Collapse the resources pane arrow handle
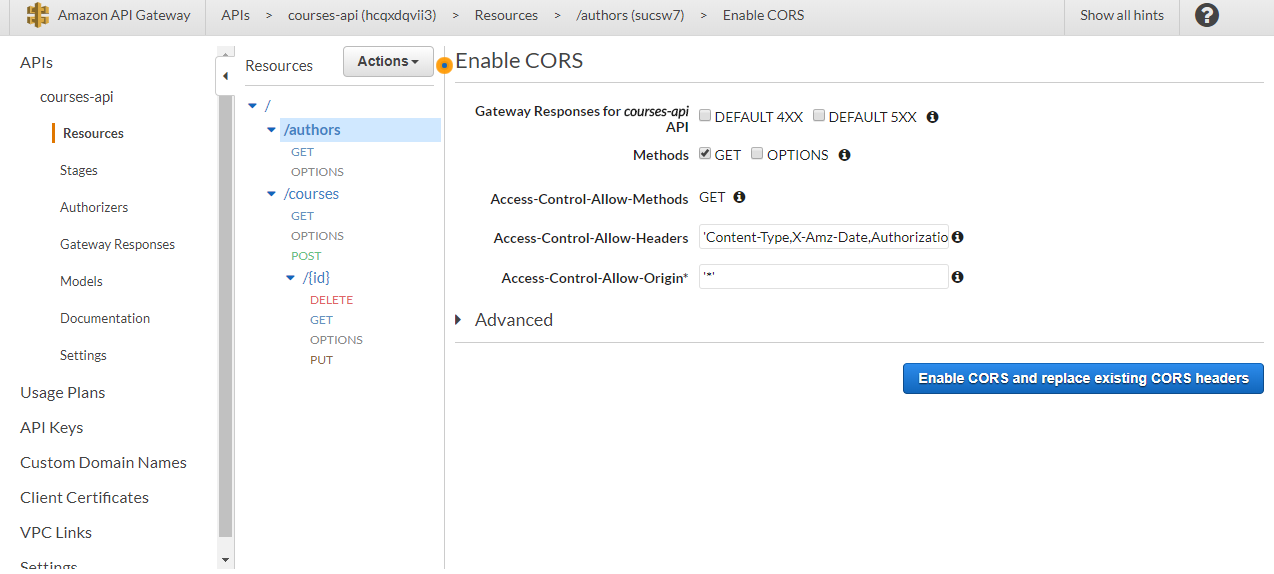Image resolution: width=1274 pixels, height=574 pixels. click(x=225, y=76)
